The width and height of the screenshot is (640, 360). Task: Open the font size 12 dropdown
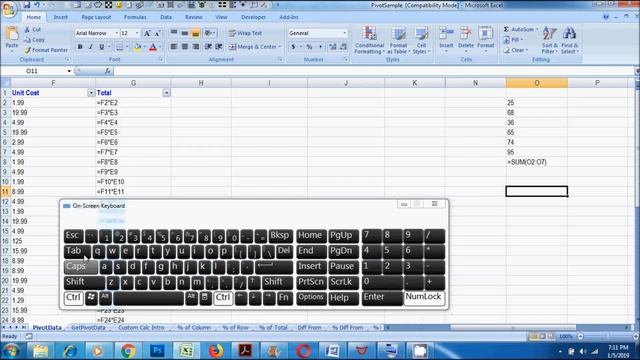tap(137, 33)
